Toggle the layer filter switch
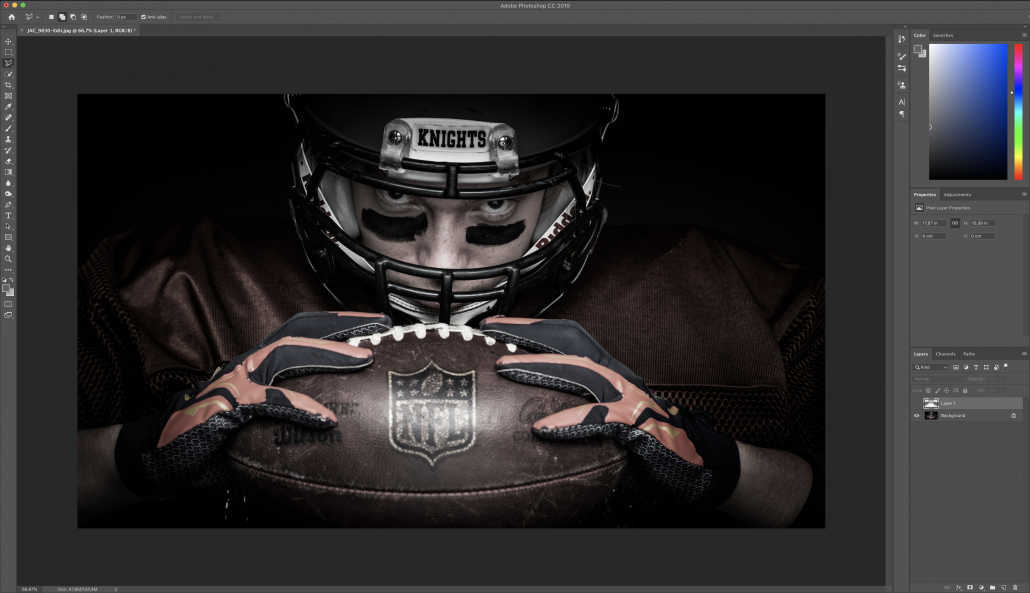1030x593 pixels. (x=1006, y=367)
